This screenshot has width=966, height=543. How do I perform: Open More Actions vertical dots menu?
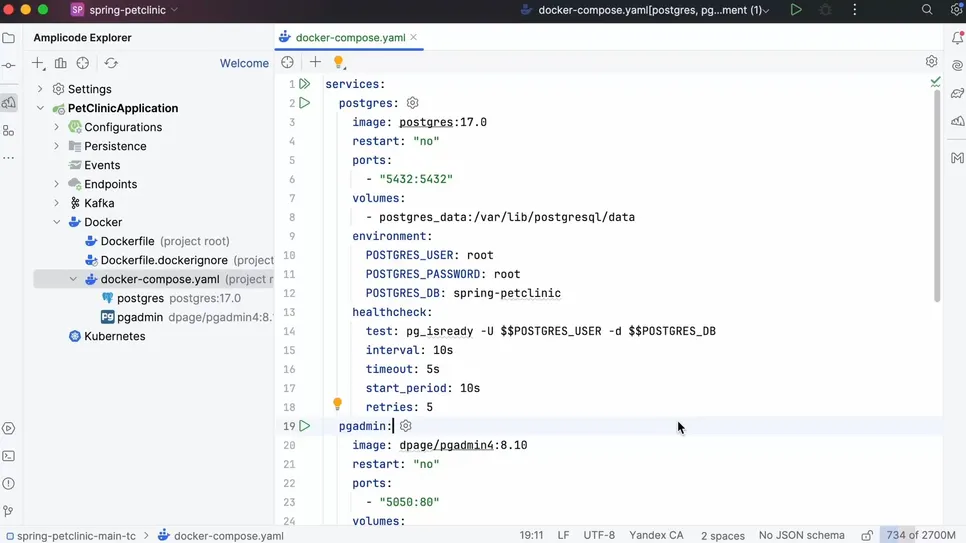click(854, 10)
